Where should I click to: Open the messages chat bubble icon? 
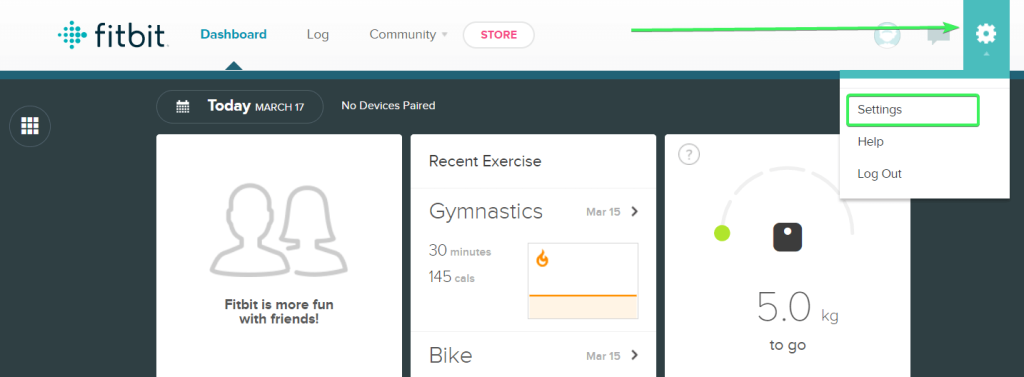(x=938, y=35)
